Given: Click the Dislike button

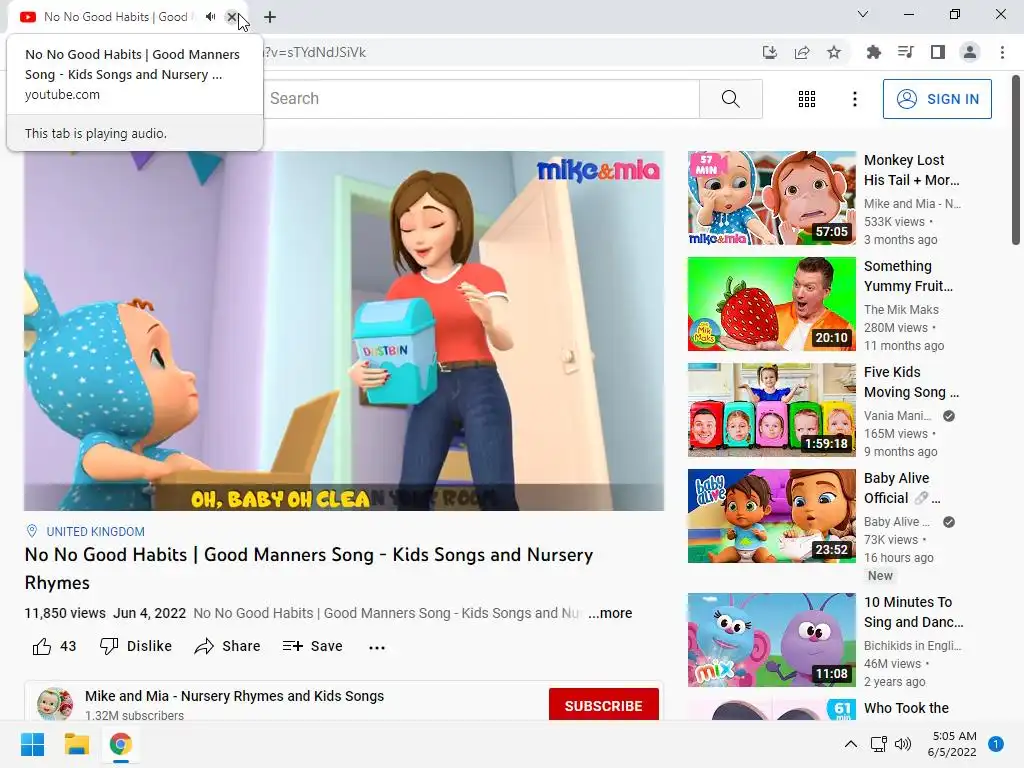Looking at the screenshot, I should [136, 647].
